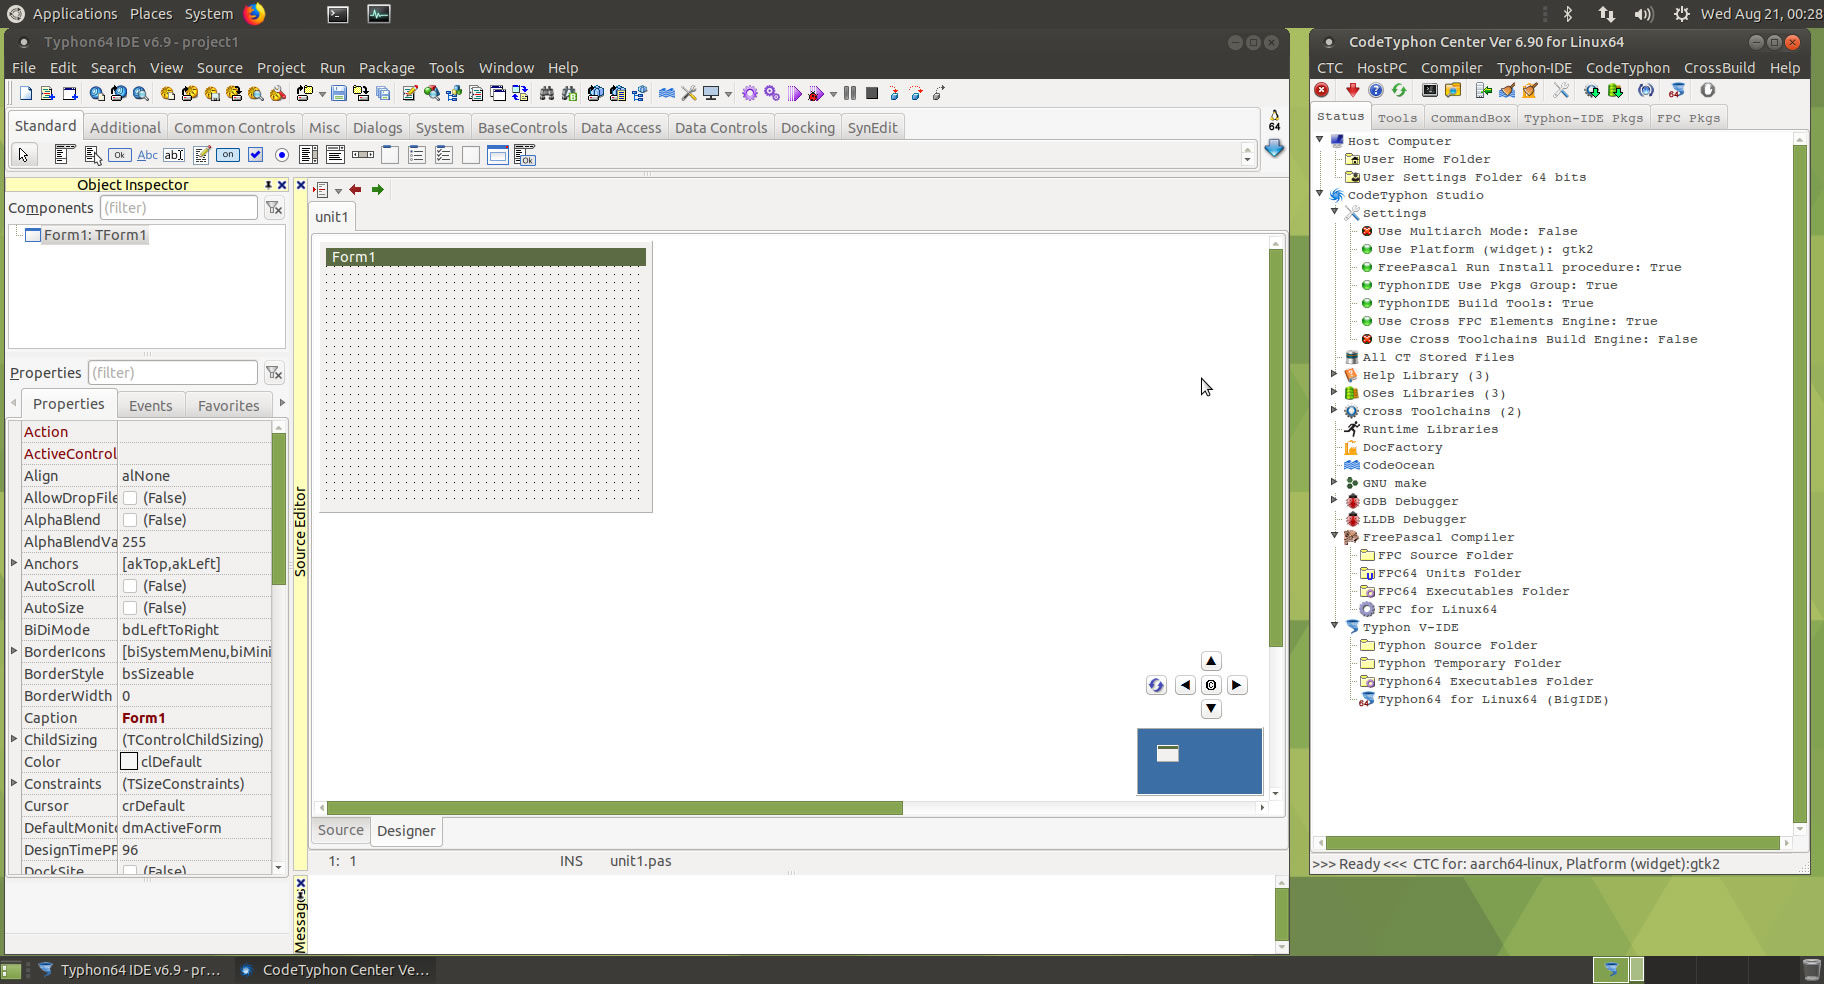Click the designer horizontal scrollbar thumb

coord(615,808)
